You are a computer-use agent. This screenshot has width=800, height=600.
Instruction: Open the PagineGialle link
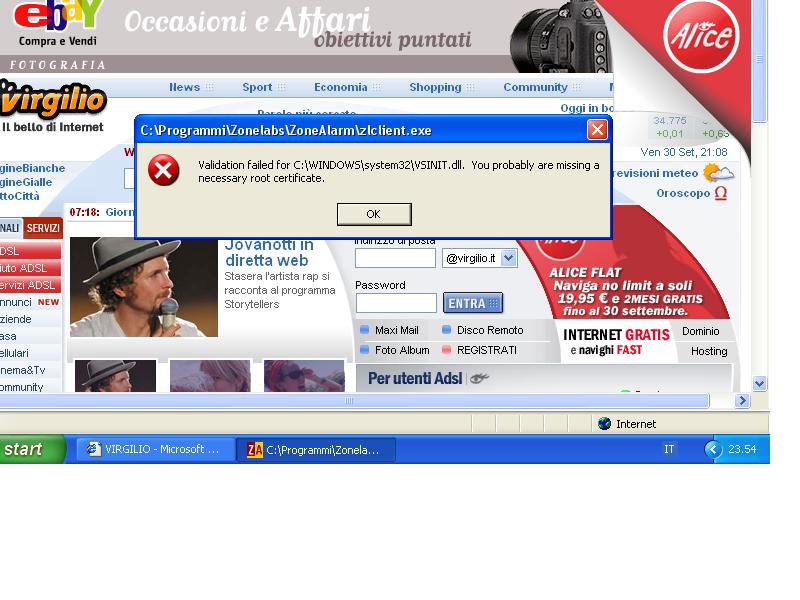pos(26,182)
